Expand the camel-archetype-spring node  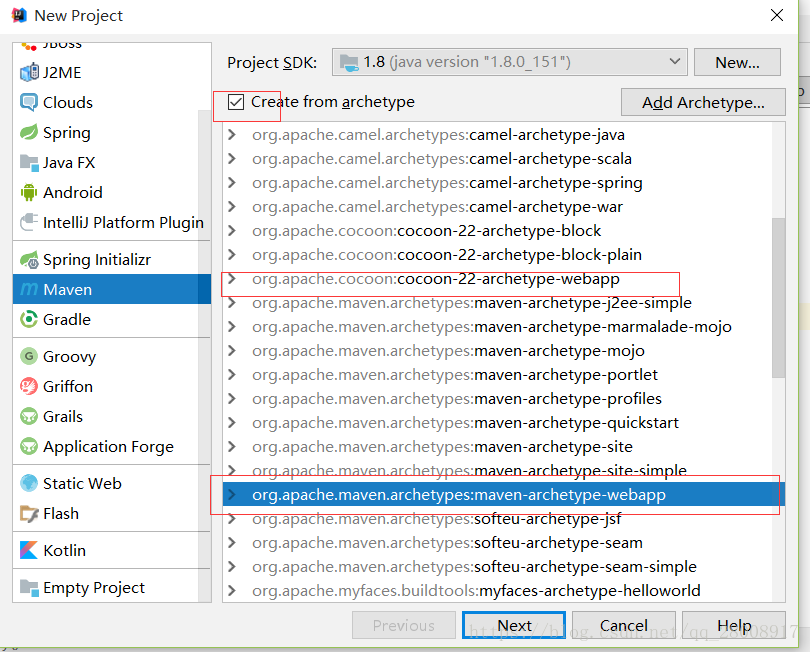[232, 183]
